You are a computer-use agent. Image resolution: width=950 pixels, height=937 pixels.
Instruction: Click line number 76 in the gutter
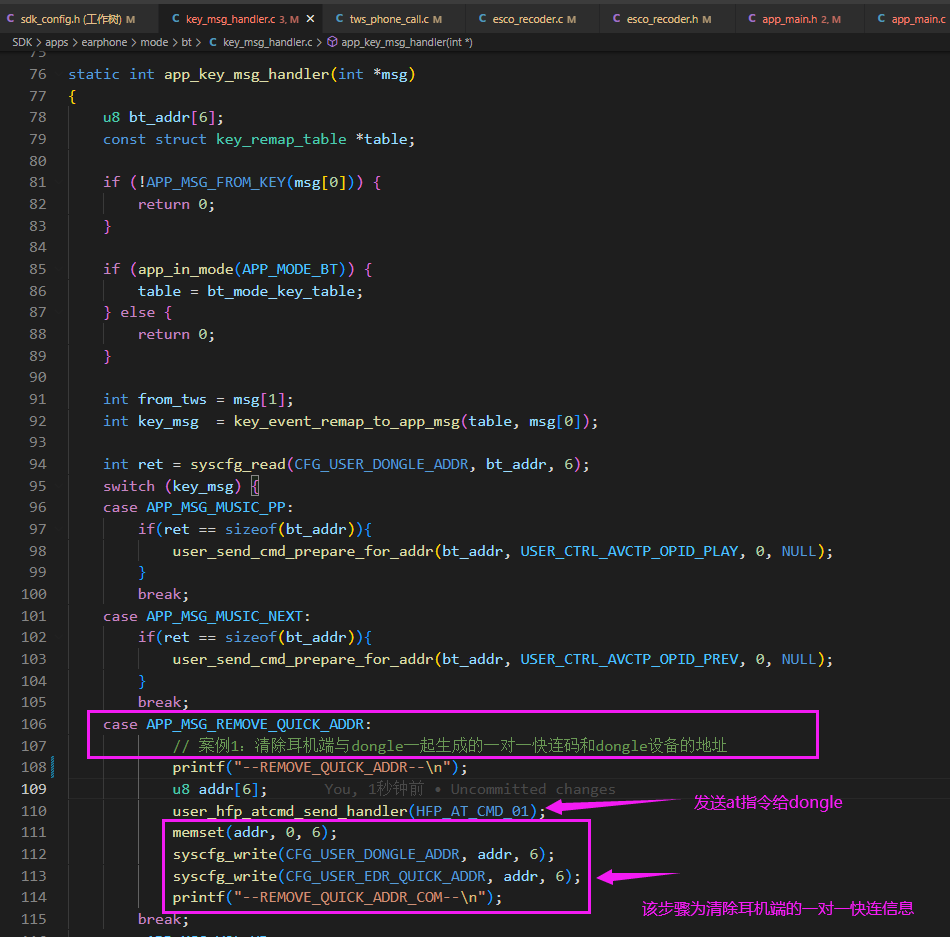pos(38,74)
